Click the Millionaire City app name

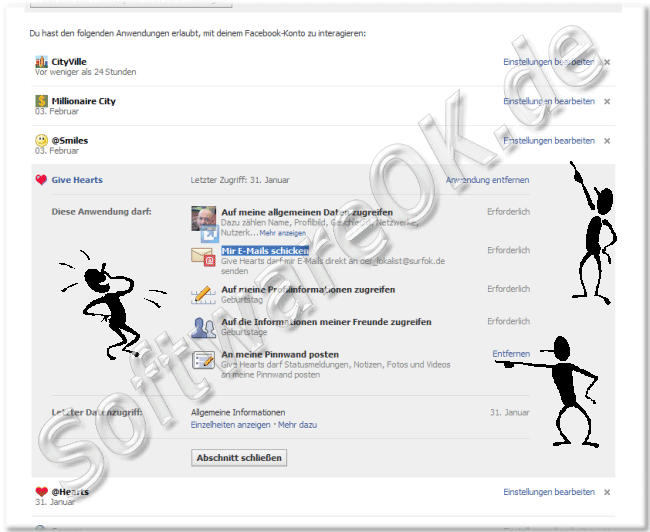83,101
